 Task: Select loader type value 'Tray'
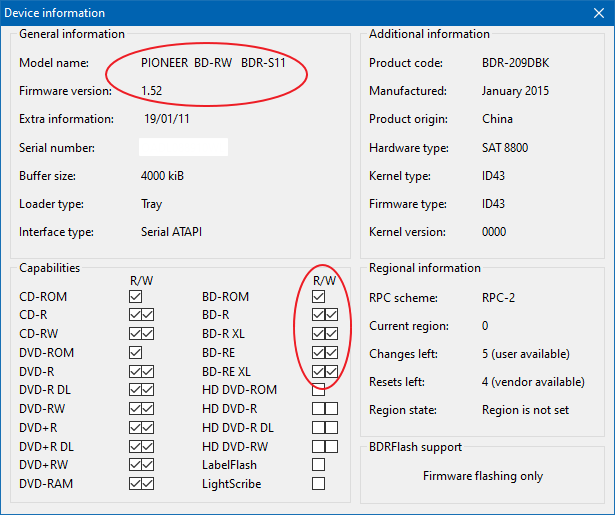151,204
